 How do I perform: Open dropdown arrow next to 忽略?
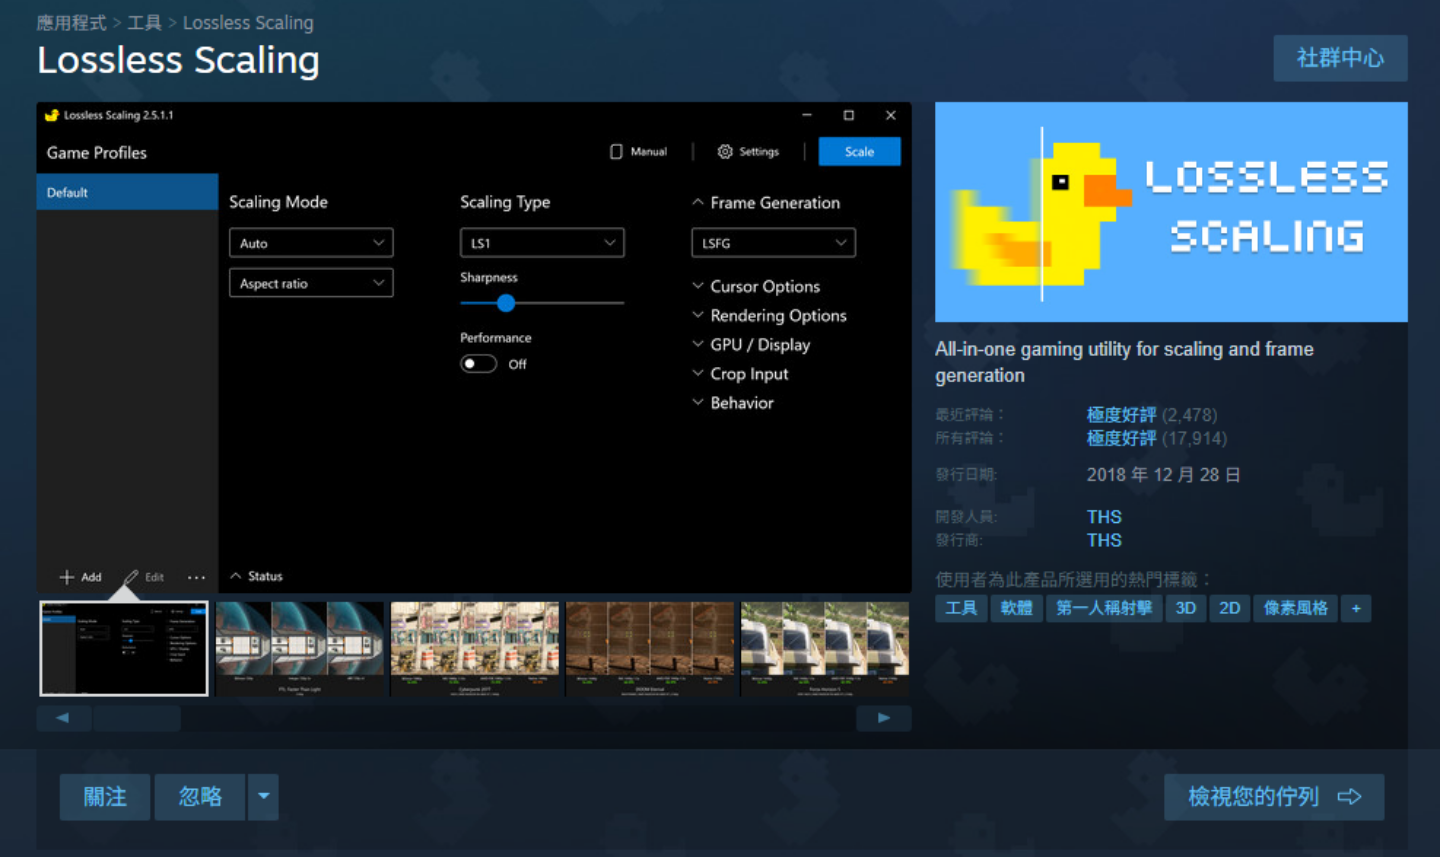263,797
